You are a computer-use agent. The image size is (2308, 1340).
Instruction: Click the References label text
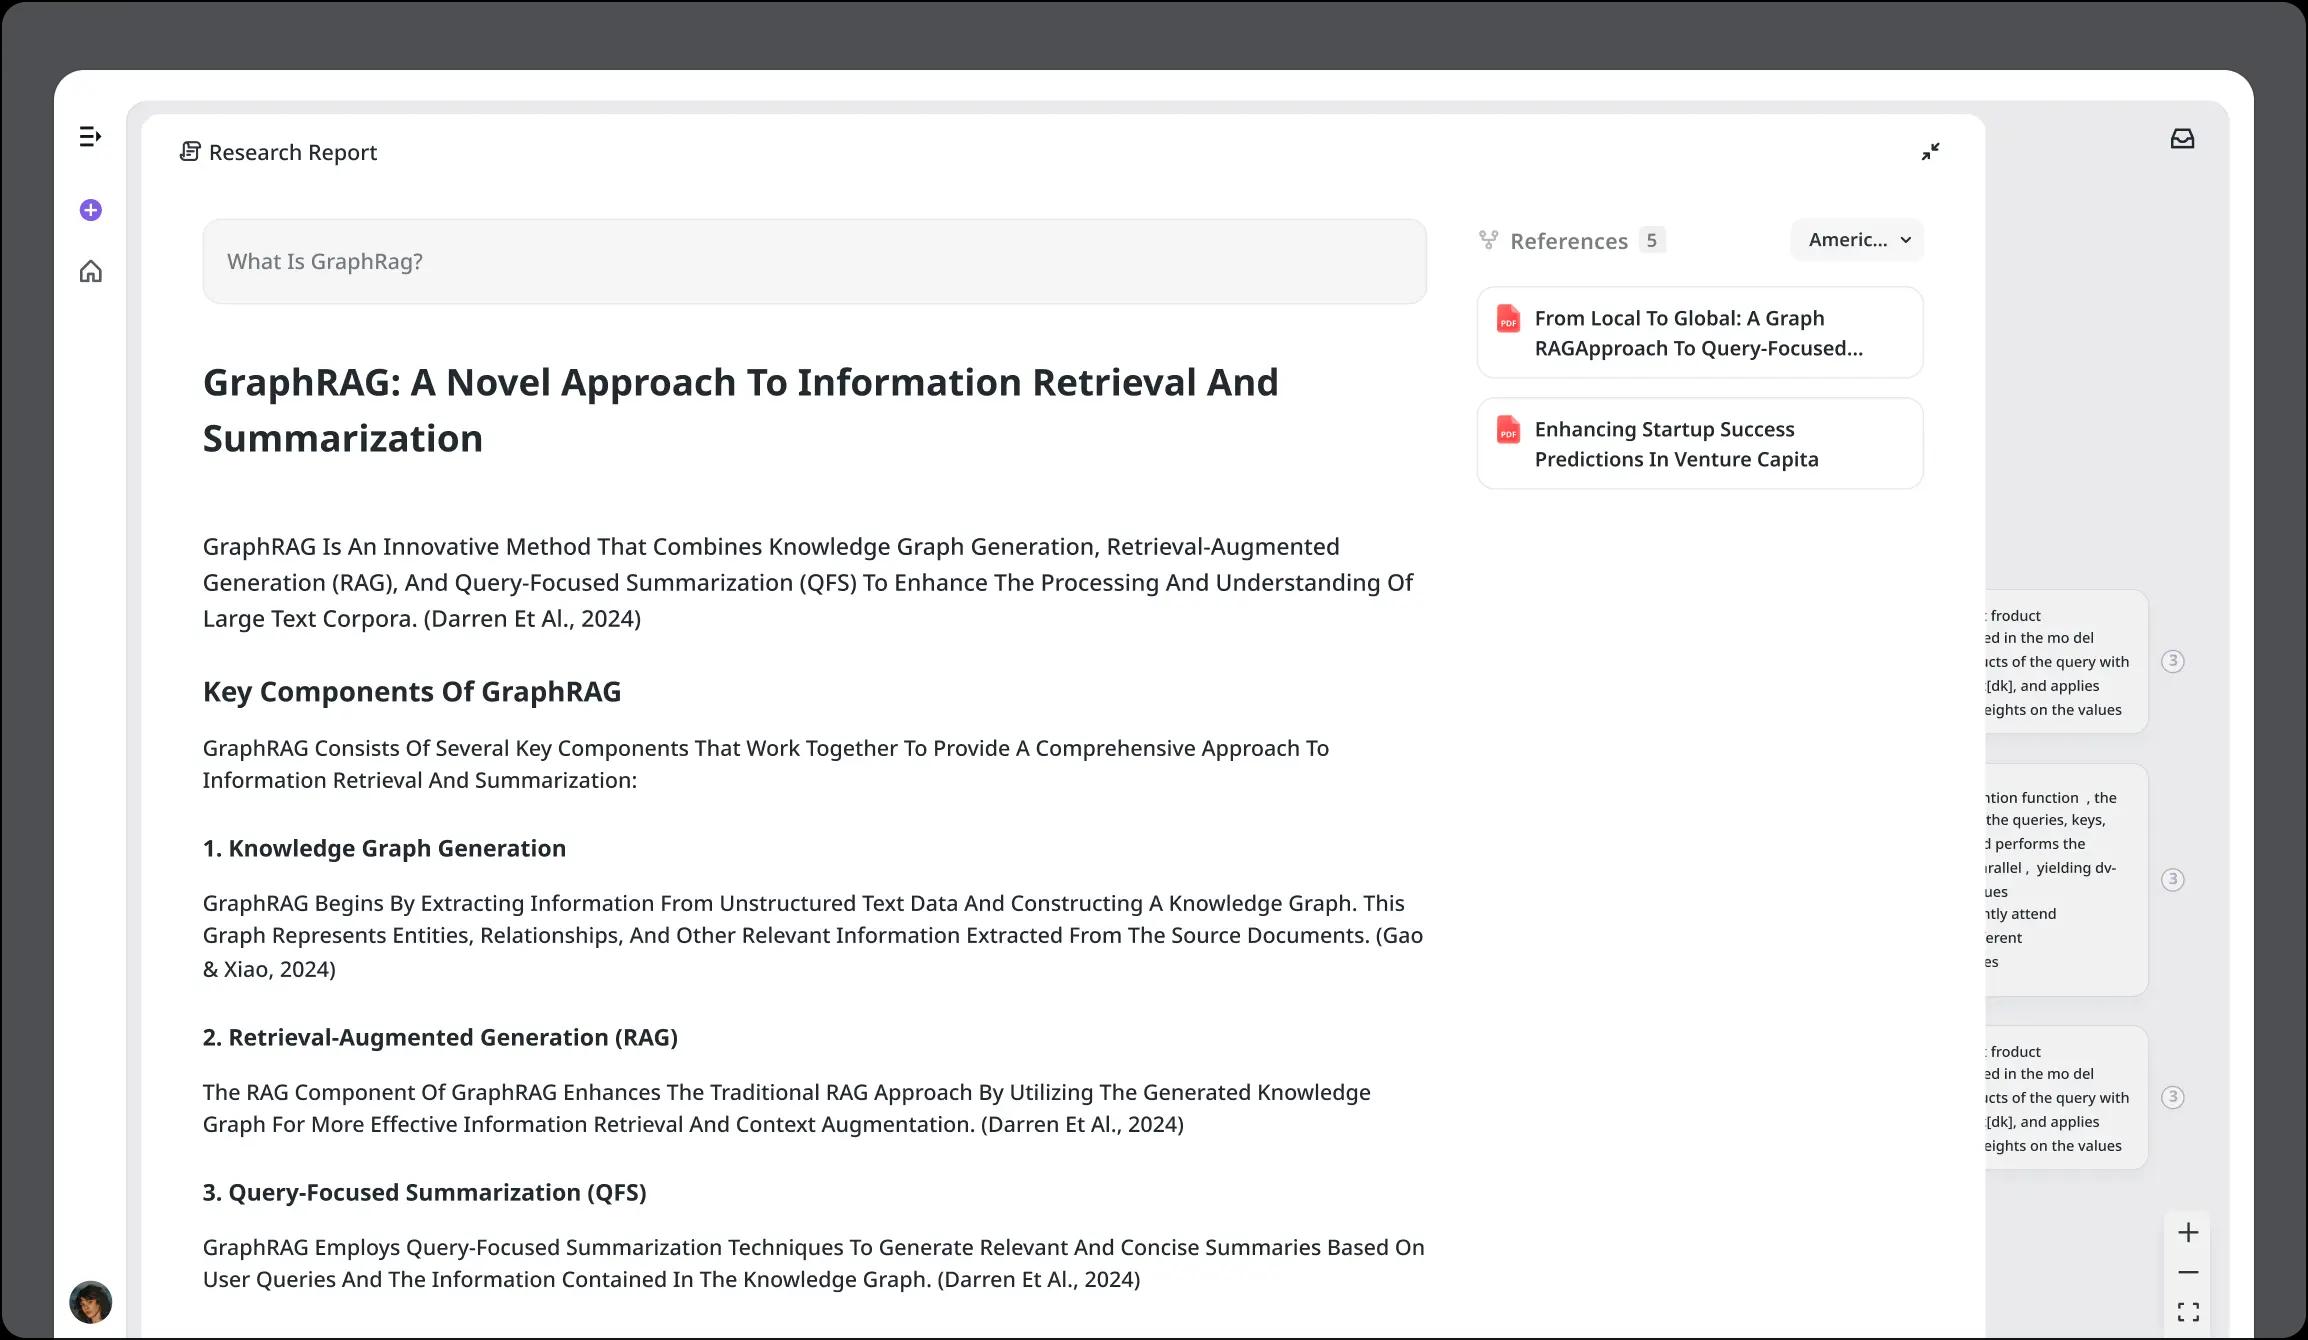coord(1569,241)
